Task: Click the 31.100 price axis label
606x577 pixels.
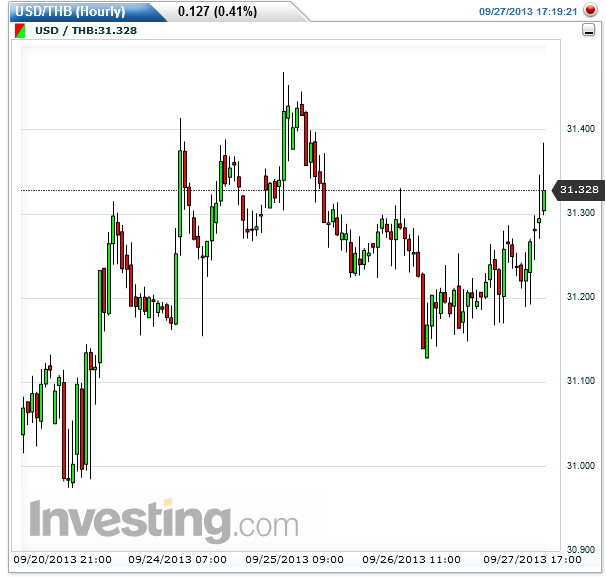Action: pyautogui.click(x=580, y=381)
